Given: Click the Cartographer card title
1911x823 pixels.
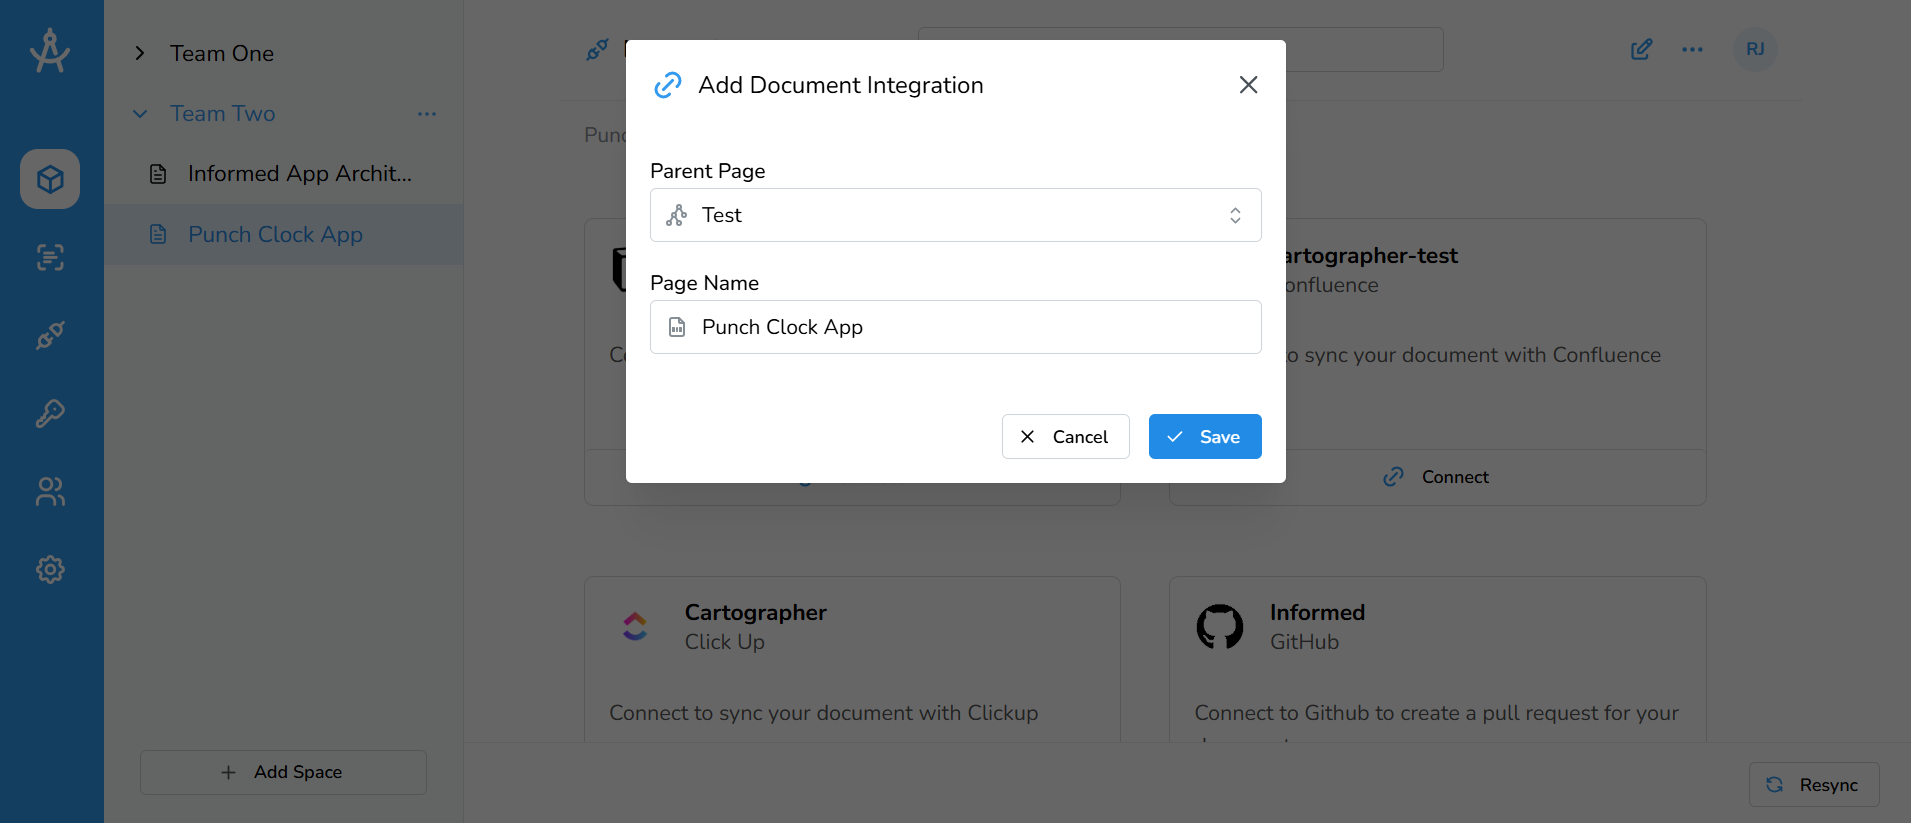Looking at the screenshot, I should (756, 612).
